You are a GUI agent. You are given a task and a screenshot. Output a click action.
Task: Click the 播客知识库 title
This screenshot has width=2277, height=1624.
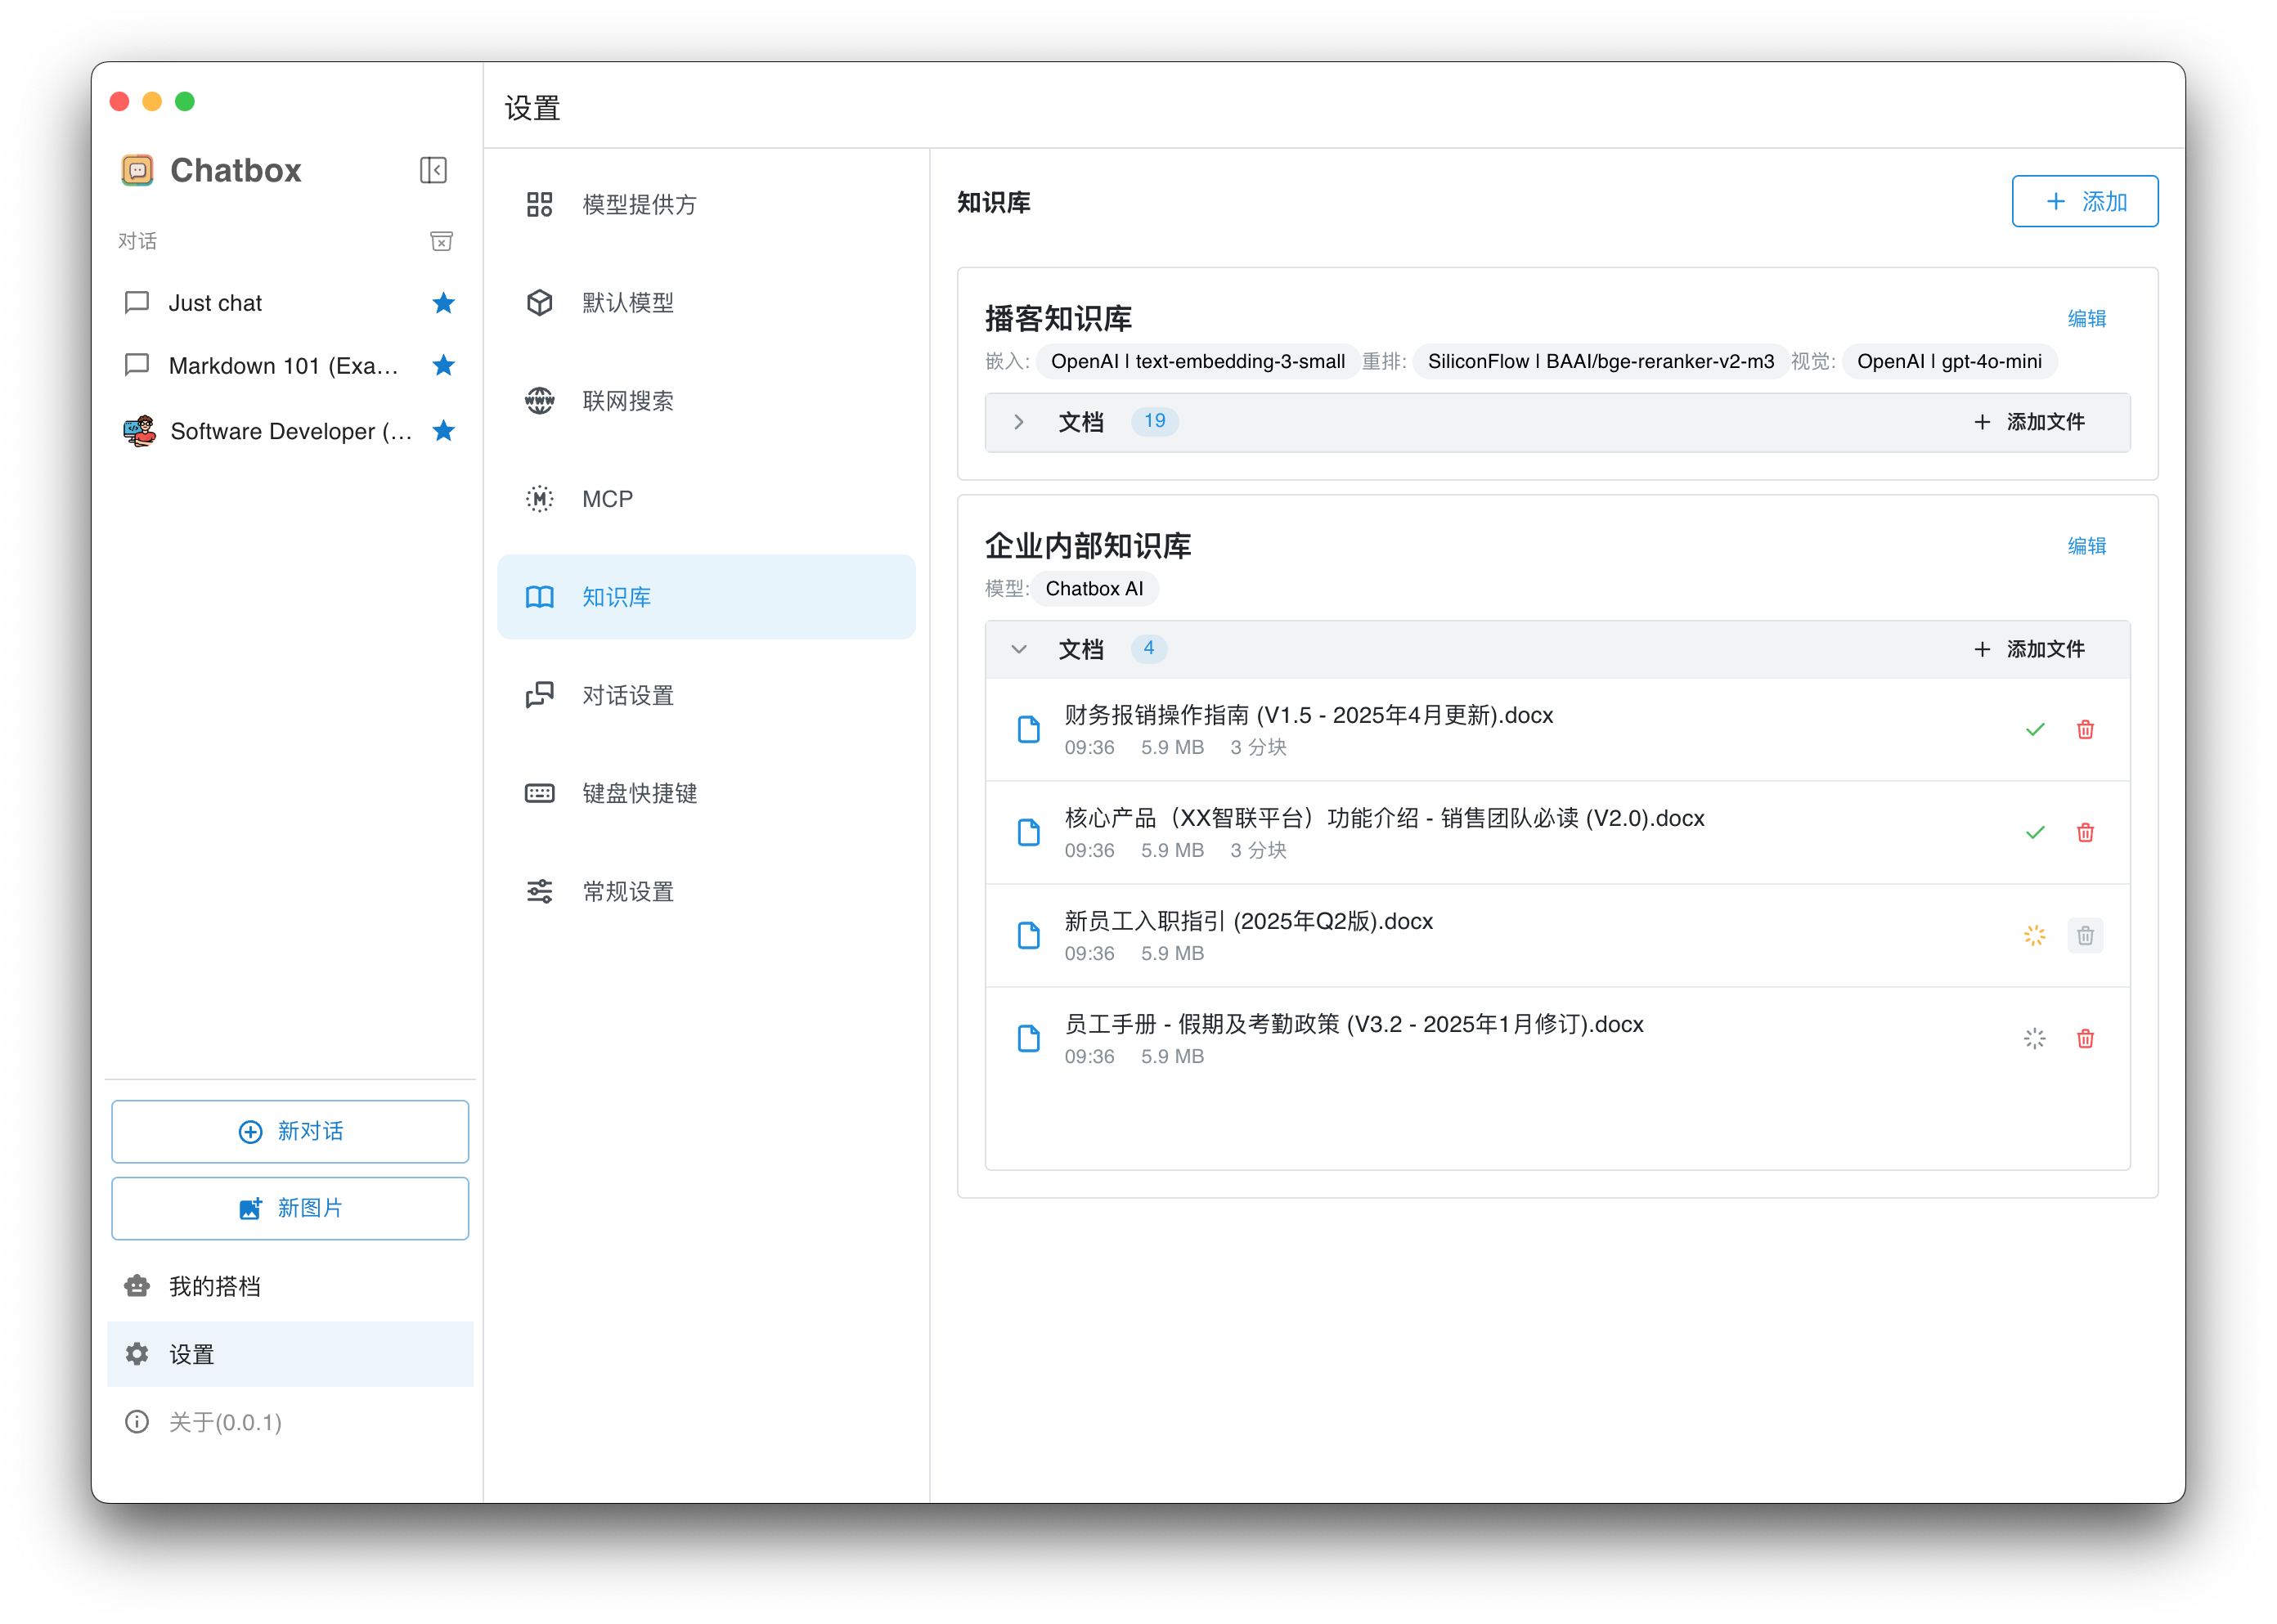(1058, 318)
